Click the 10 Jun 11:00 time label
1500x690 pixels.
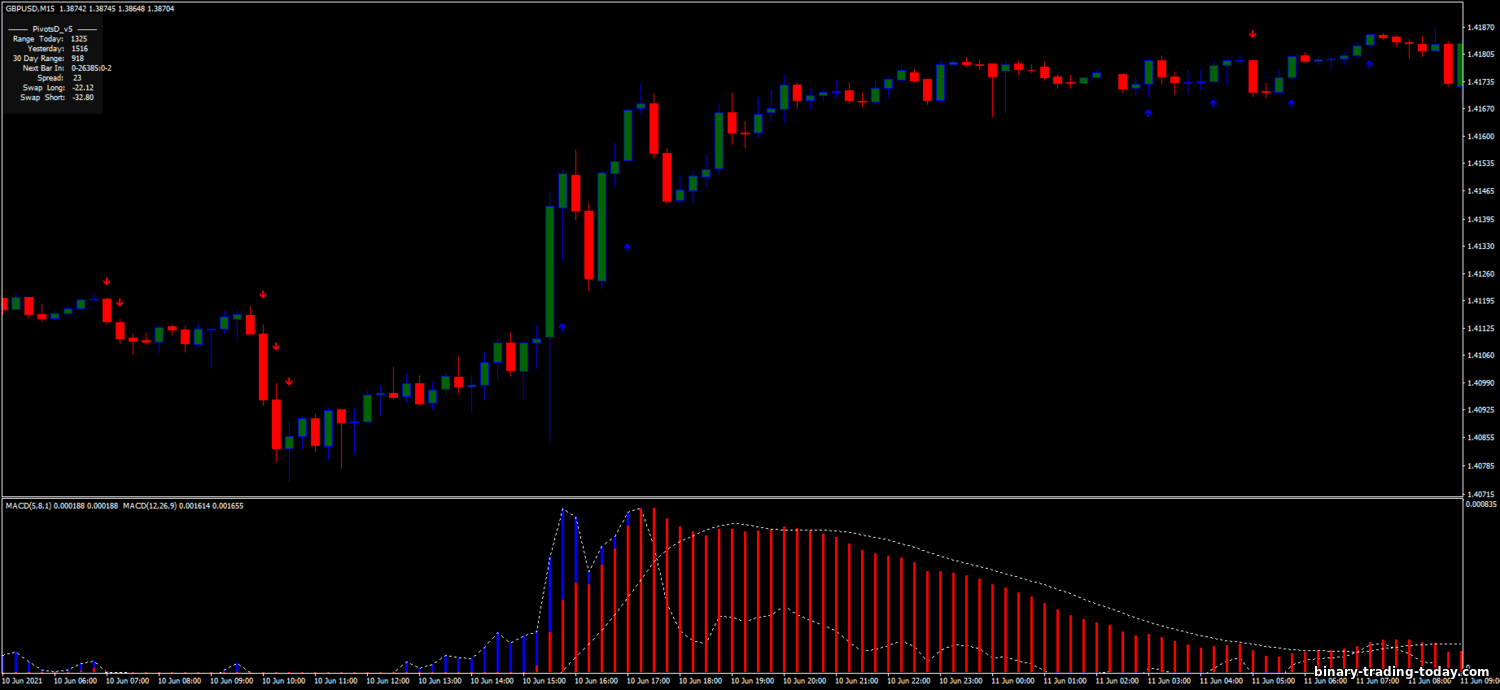[335, 681]
